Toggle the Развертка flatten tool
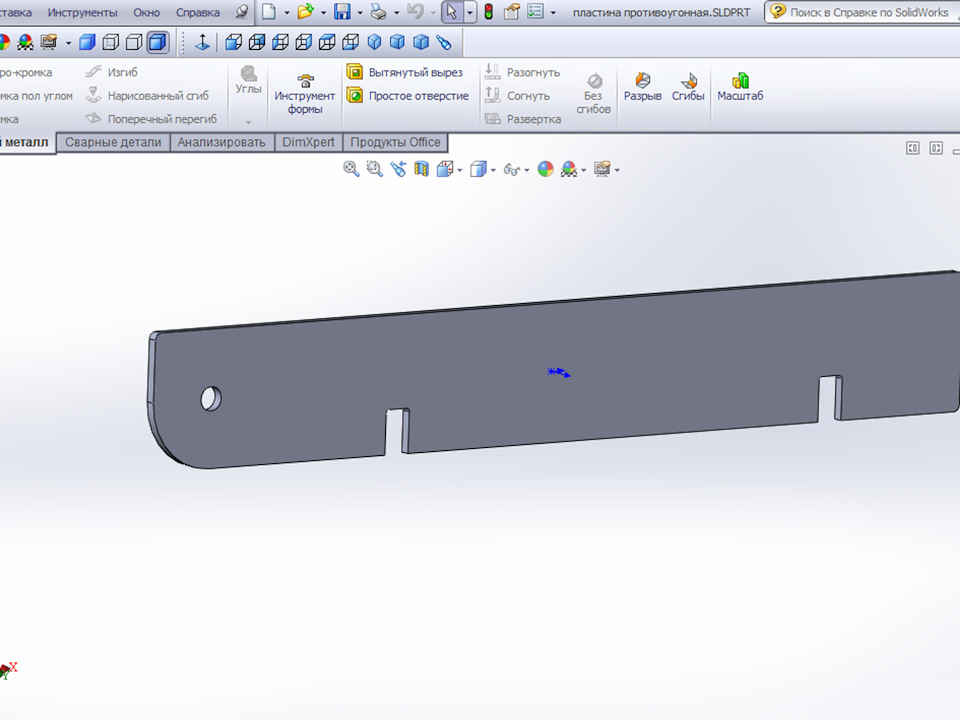The height and width of the screenshot is (720, 960). tap(523, 119)
